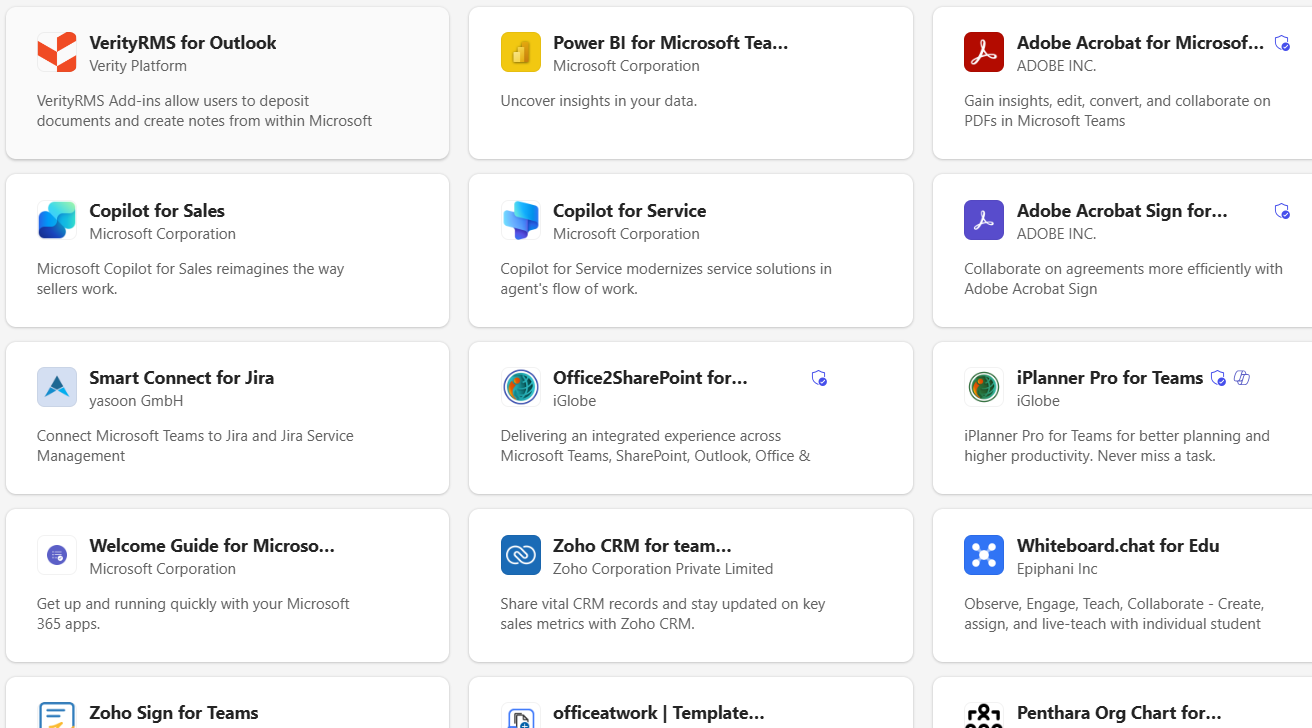Open officeatwork Template title
1312x728 pixels.
[x=659, y=713]
